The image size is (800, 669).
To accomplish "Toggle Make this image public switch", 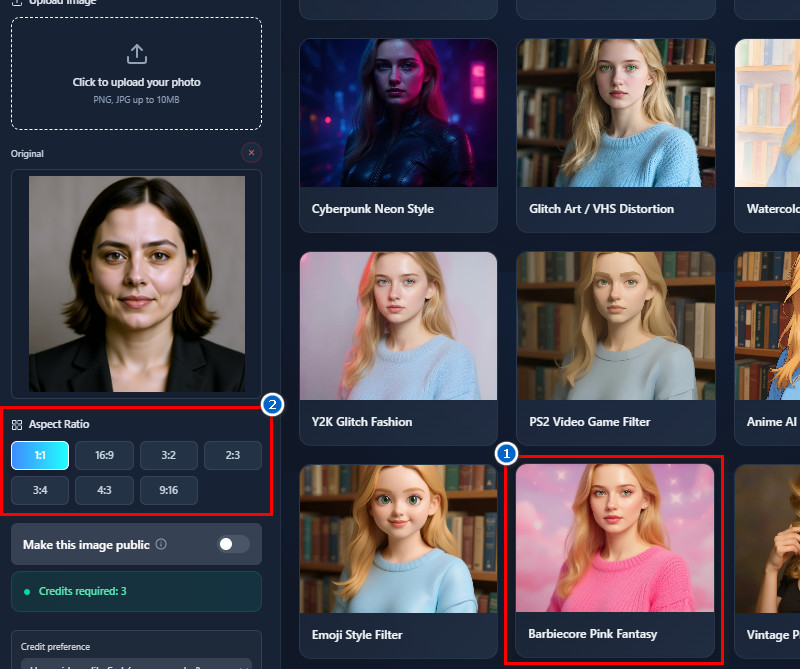I will (x=233, y=544).
